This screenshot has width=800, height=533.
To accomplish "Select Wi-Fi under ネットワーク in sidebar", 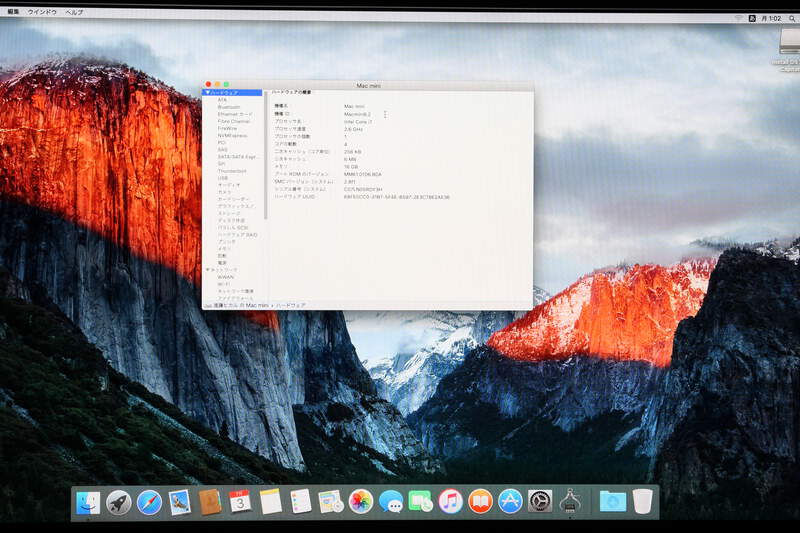I will coord(223,284).
